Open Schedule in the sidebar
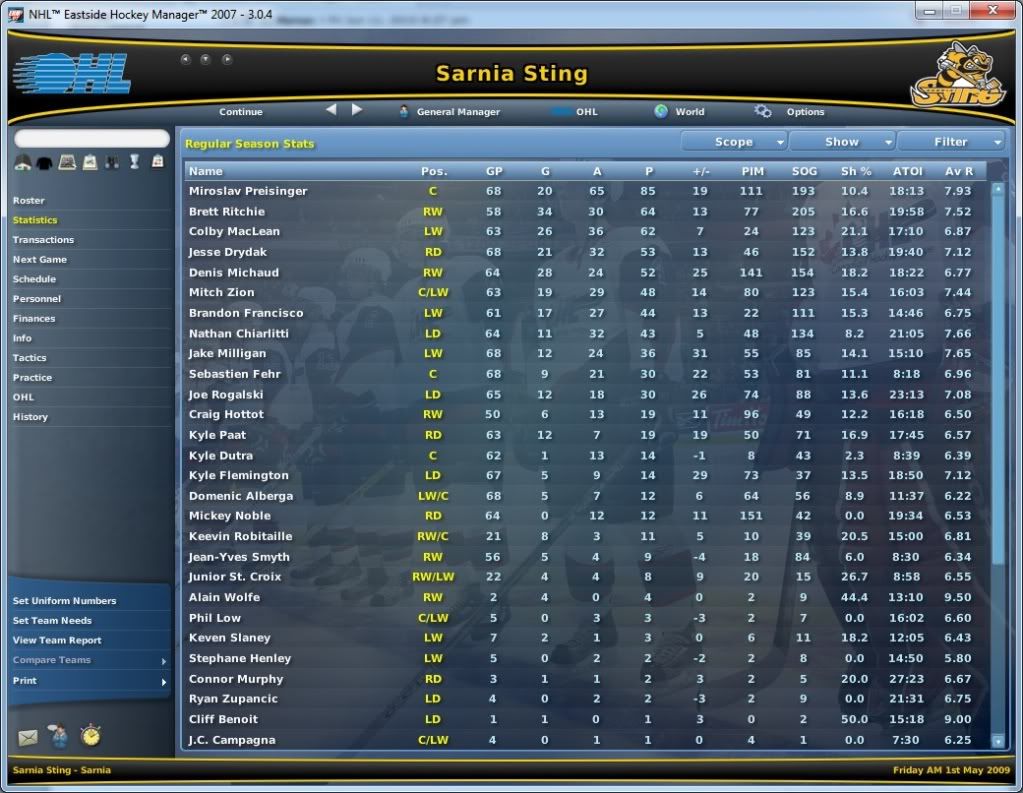The width and height of the screenshot is (1023, 793). 35,279
